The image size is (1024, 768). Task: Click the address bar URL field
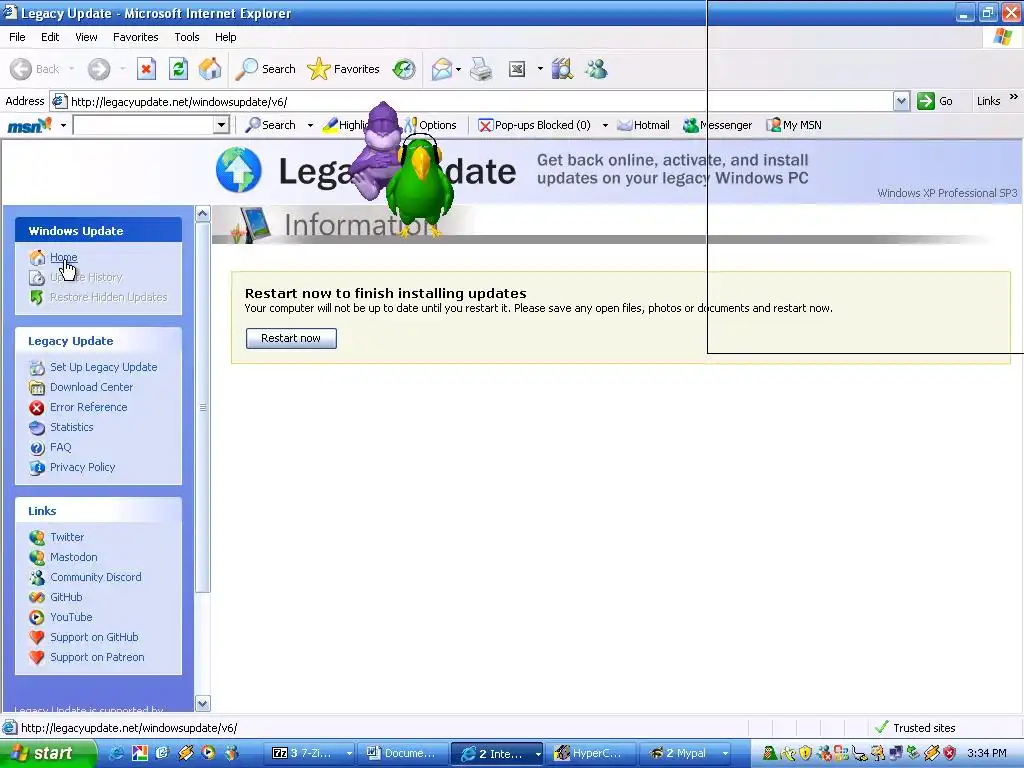click(480, 101)
